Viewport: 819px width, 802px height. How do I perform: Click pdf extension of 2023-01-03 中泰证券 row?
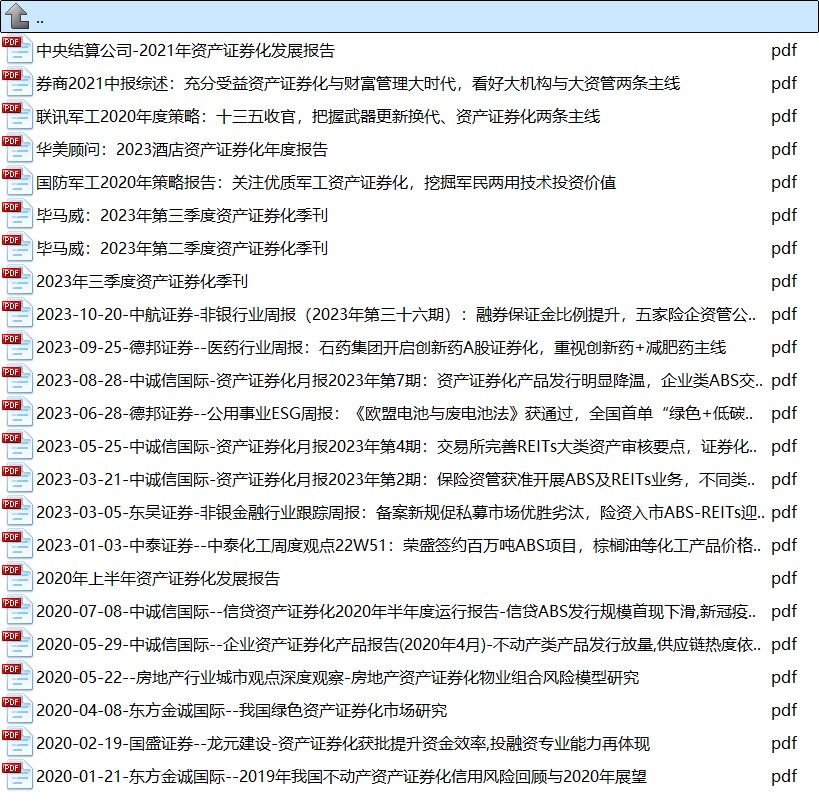[x=784, y=545]
